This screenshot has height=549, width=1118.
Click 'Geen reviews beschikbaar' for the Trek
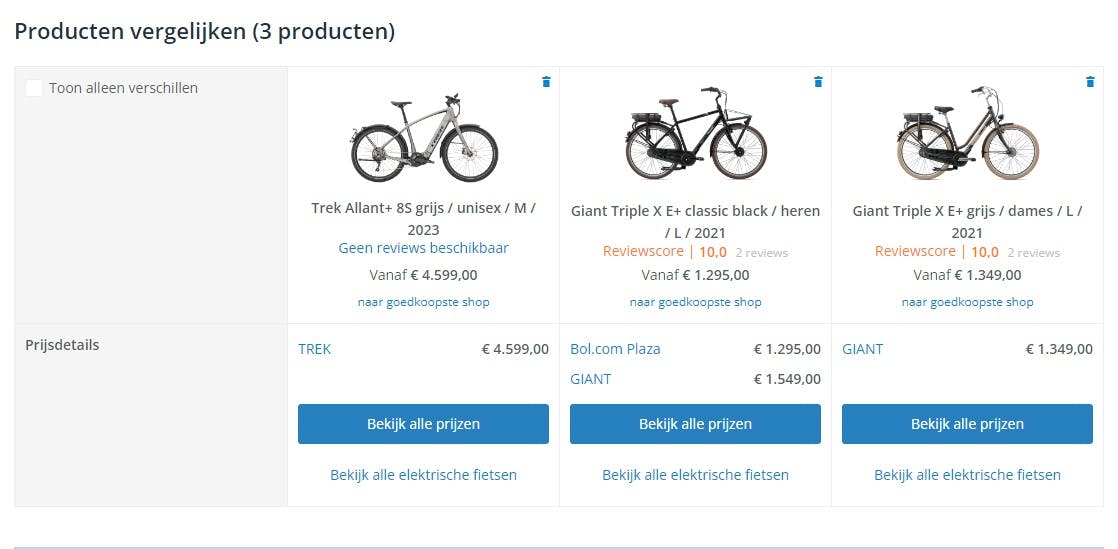pyautogui.click(x=424, y=248)
